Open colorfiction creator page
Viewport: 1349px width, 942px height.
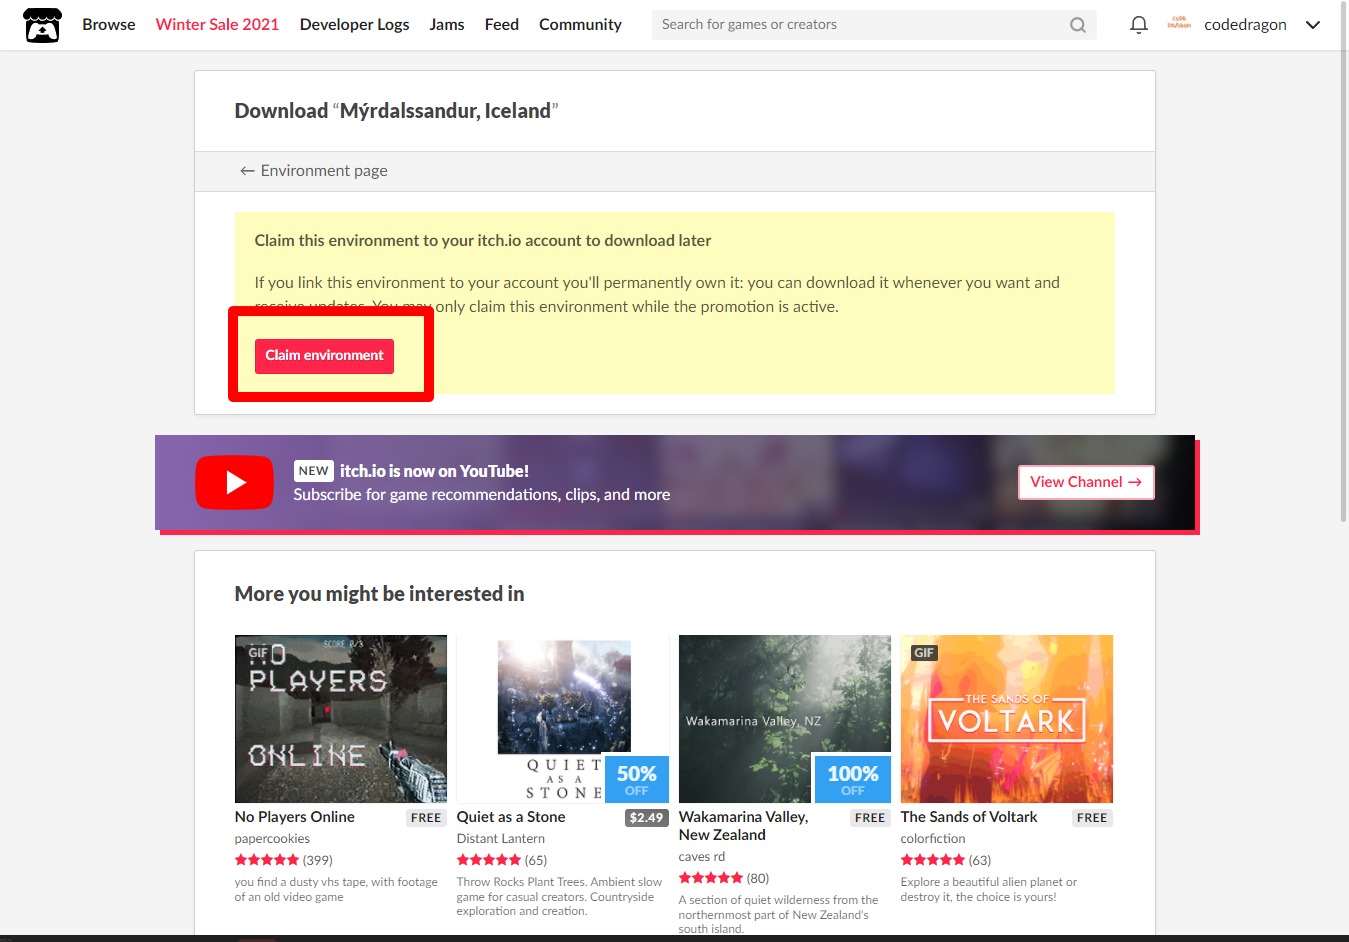click(x=933, y=839)
